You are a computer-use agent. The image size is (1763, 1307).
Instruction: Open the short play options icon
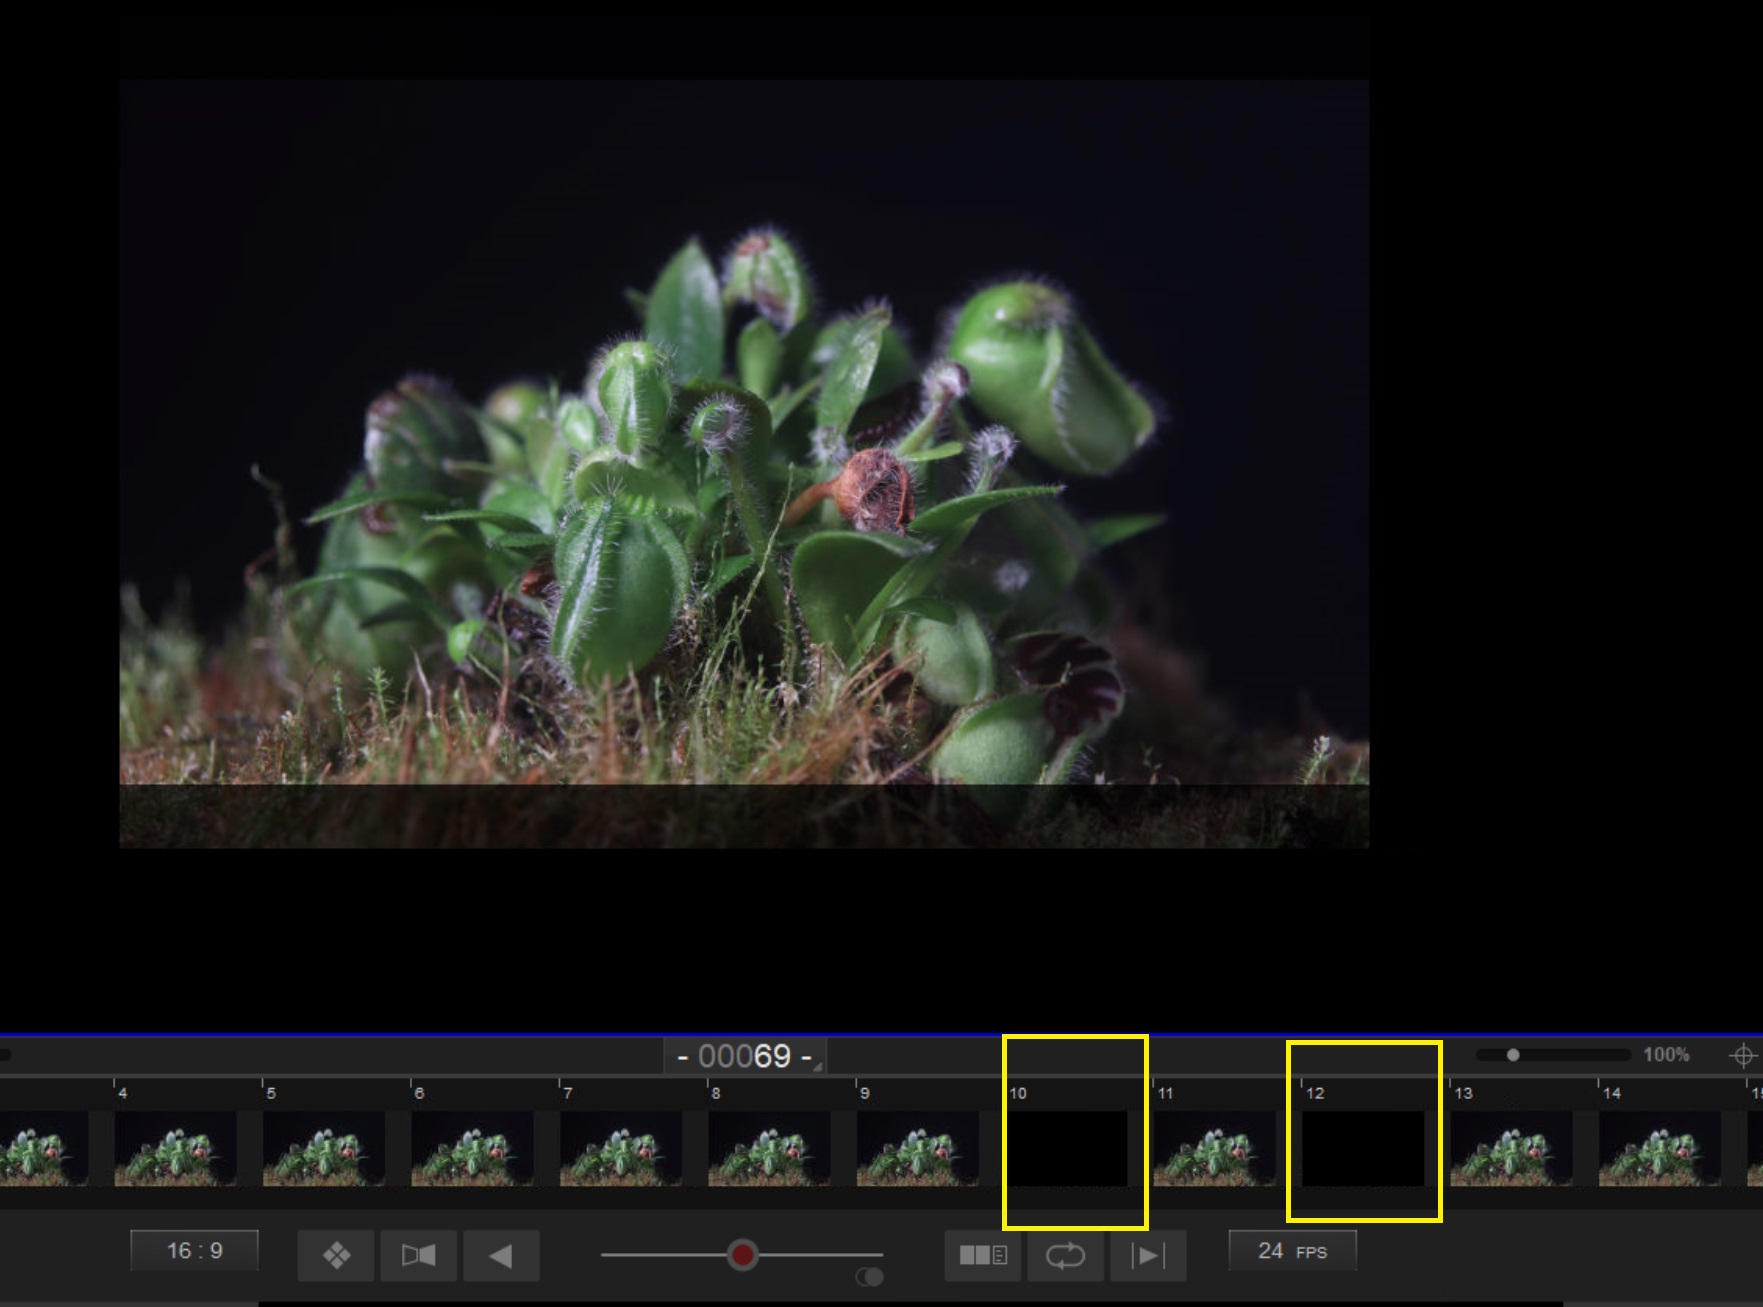click(982, 1255)
